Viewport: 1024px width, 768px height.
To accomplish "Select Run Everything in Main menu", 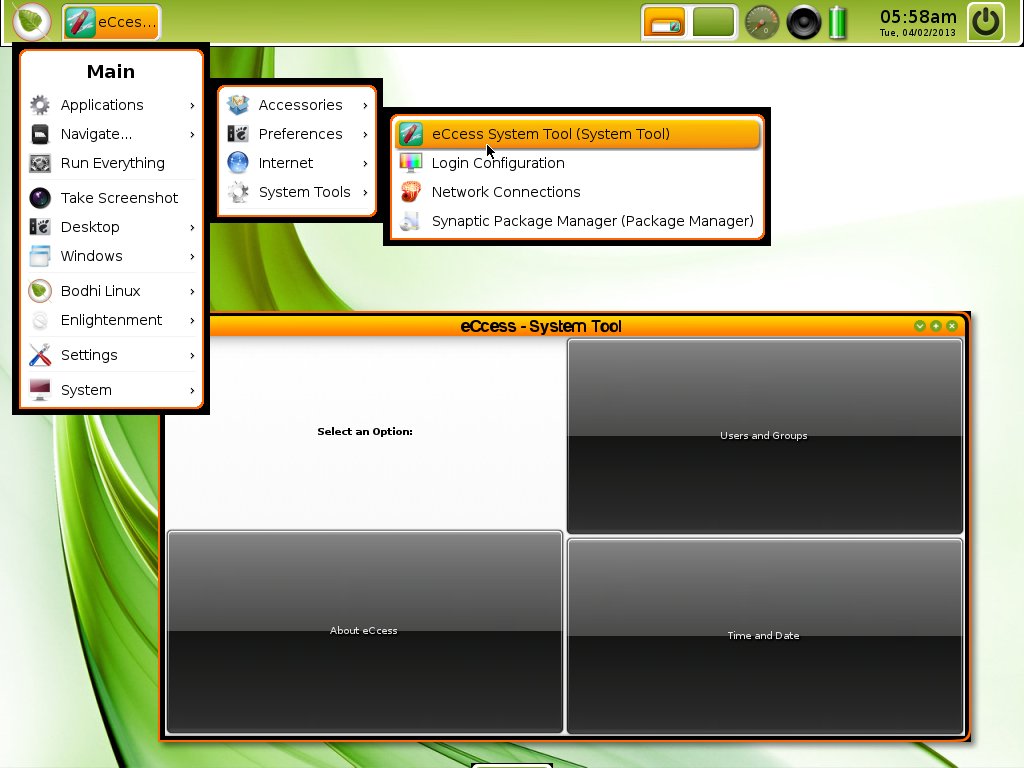I will coord(111,163).
